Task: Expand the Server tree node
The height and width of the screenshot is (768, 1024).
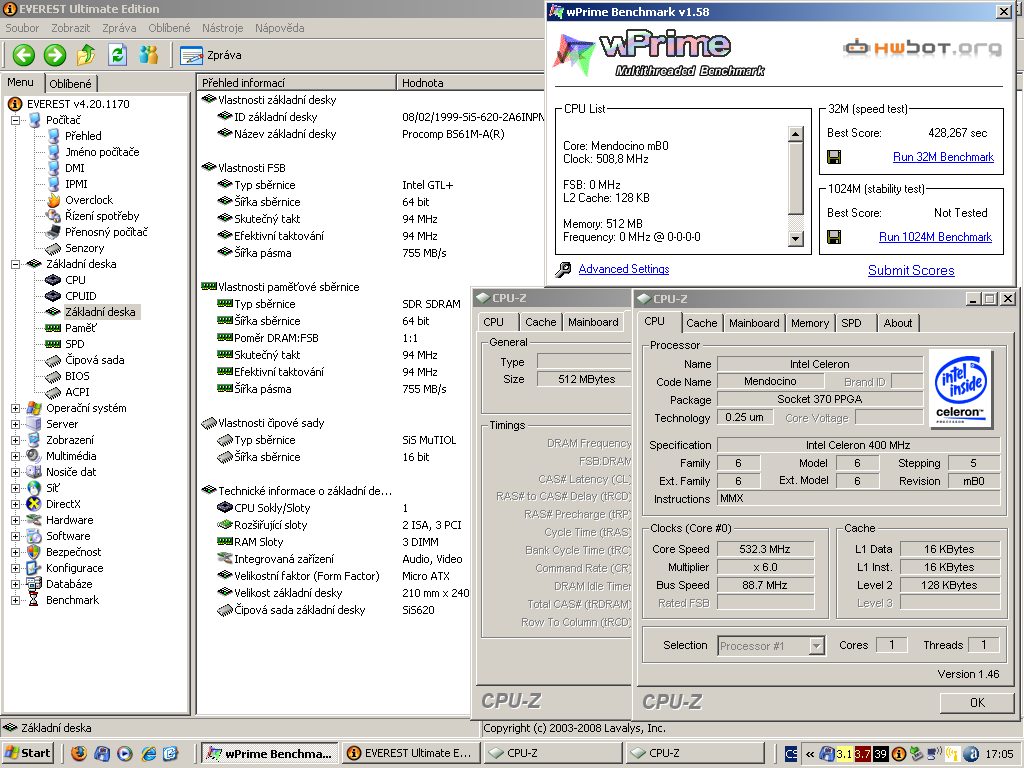Action: [15, 424]
